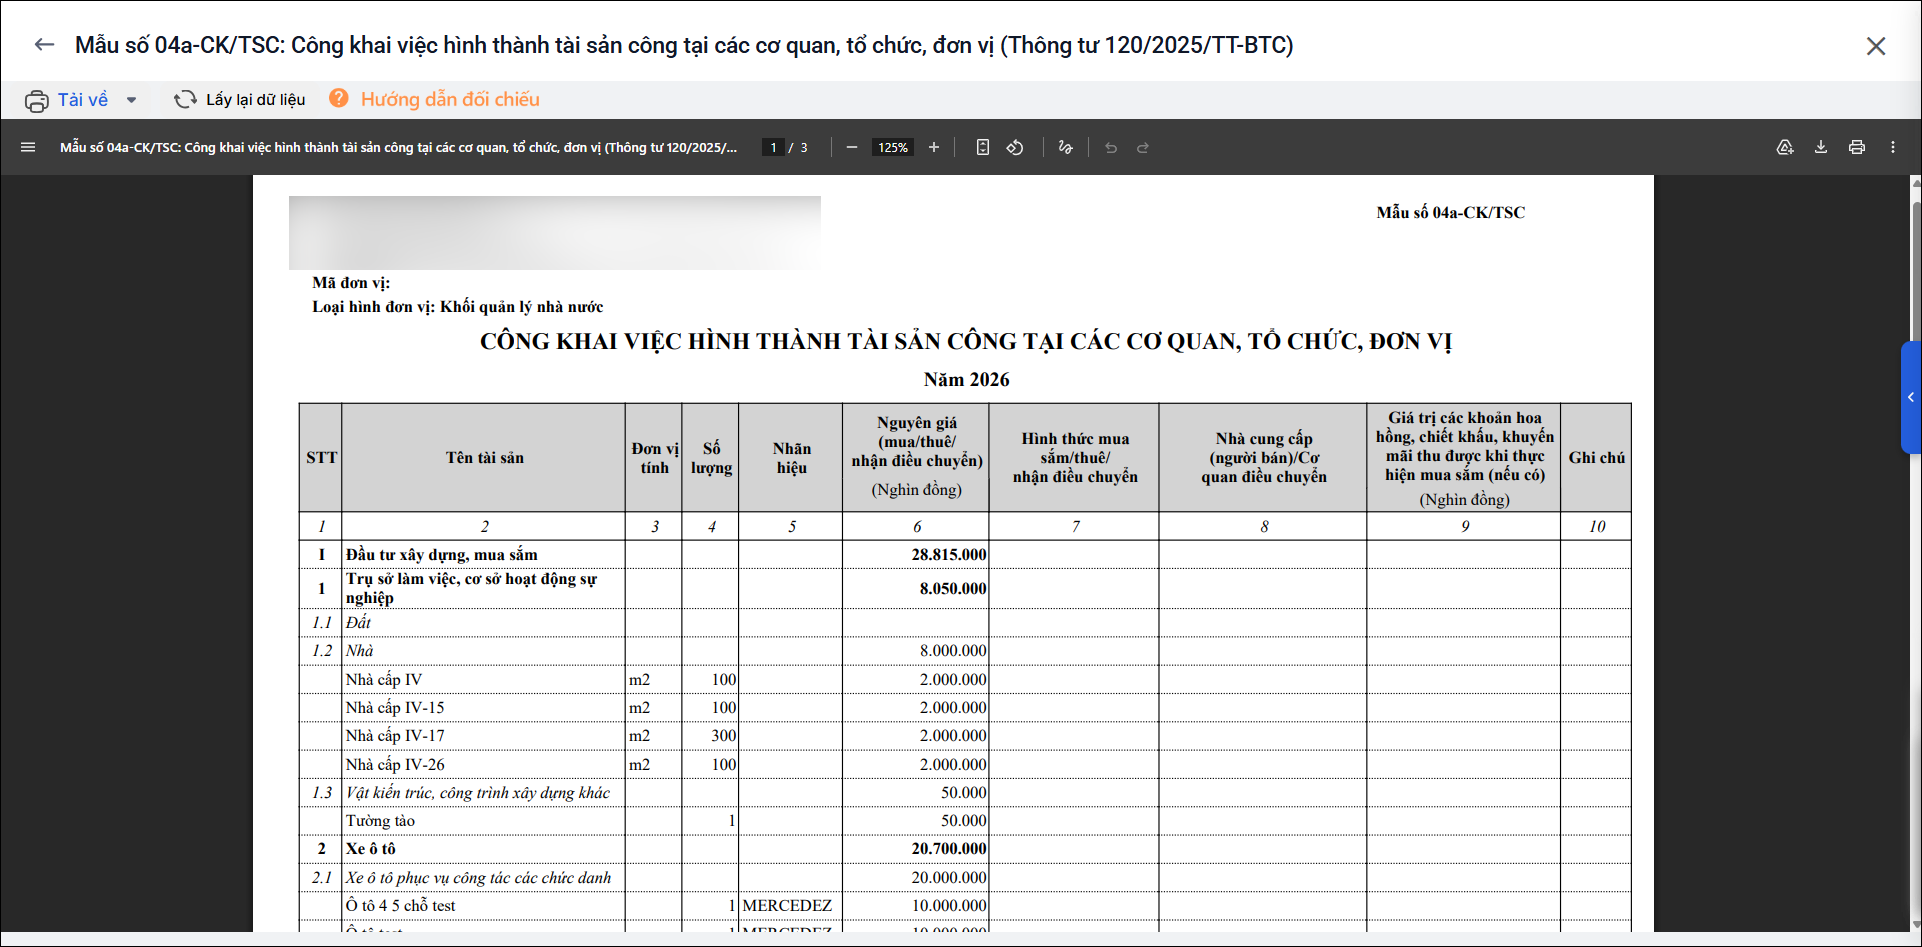Click the Ghi chú column header
1922x947 pixels.
pos(1596,458)
